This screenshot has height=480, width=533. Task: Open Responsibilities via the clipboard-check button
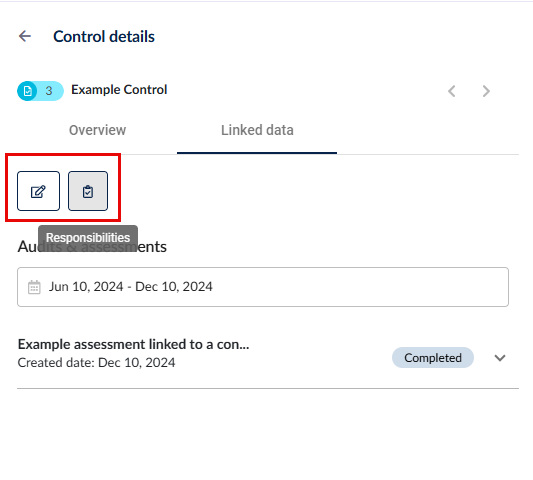(x=88, y=191)
